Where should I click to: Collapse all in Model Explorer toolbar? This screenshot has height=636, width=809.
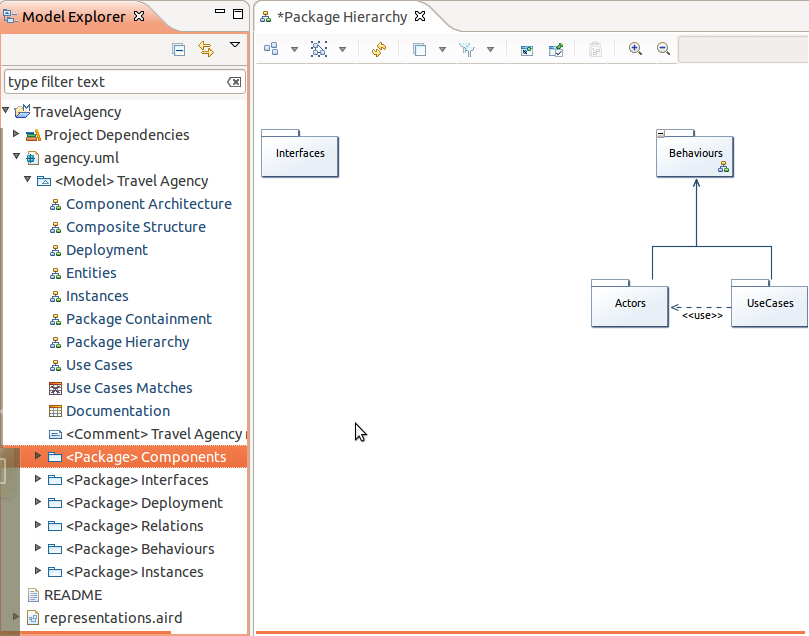[x=179, y=50]
